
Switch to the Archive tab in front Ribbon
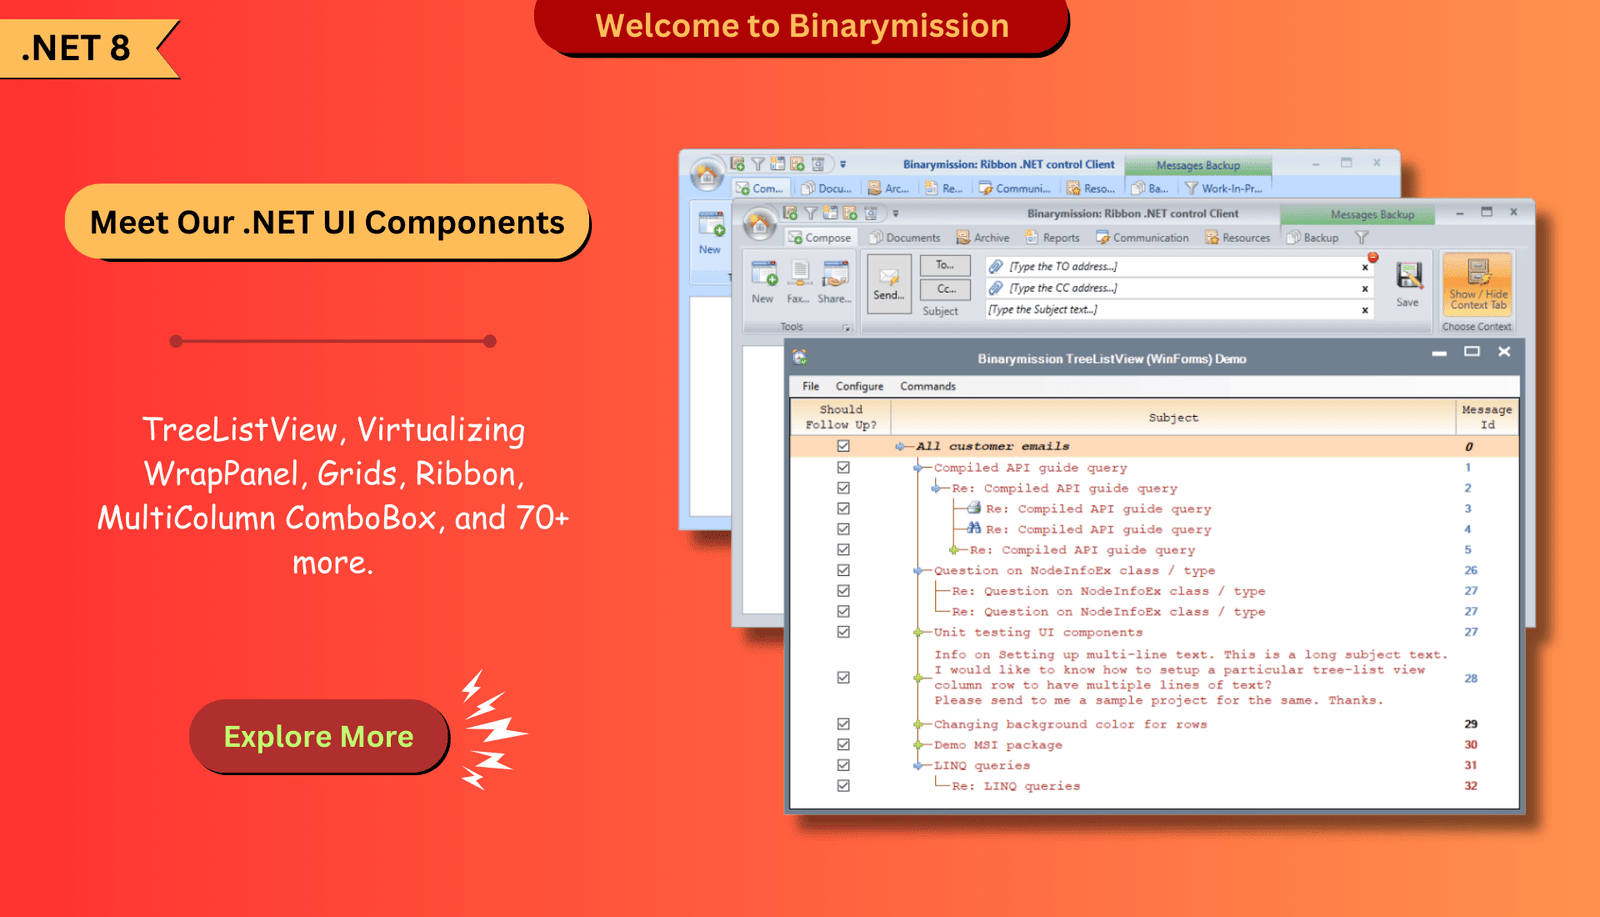coord(983,238)
